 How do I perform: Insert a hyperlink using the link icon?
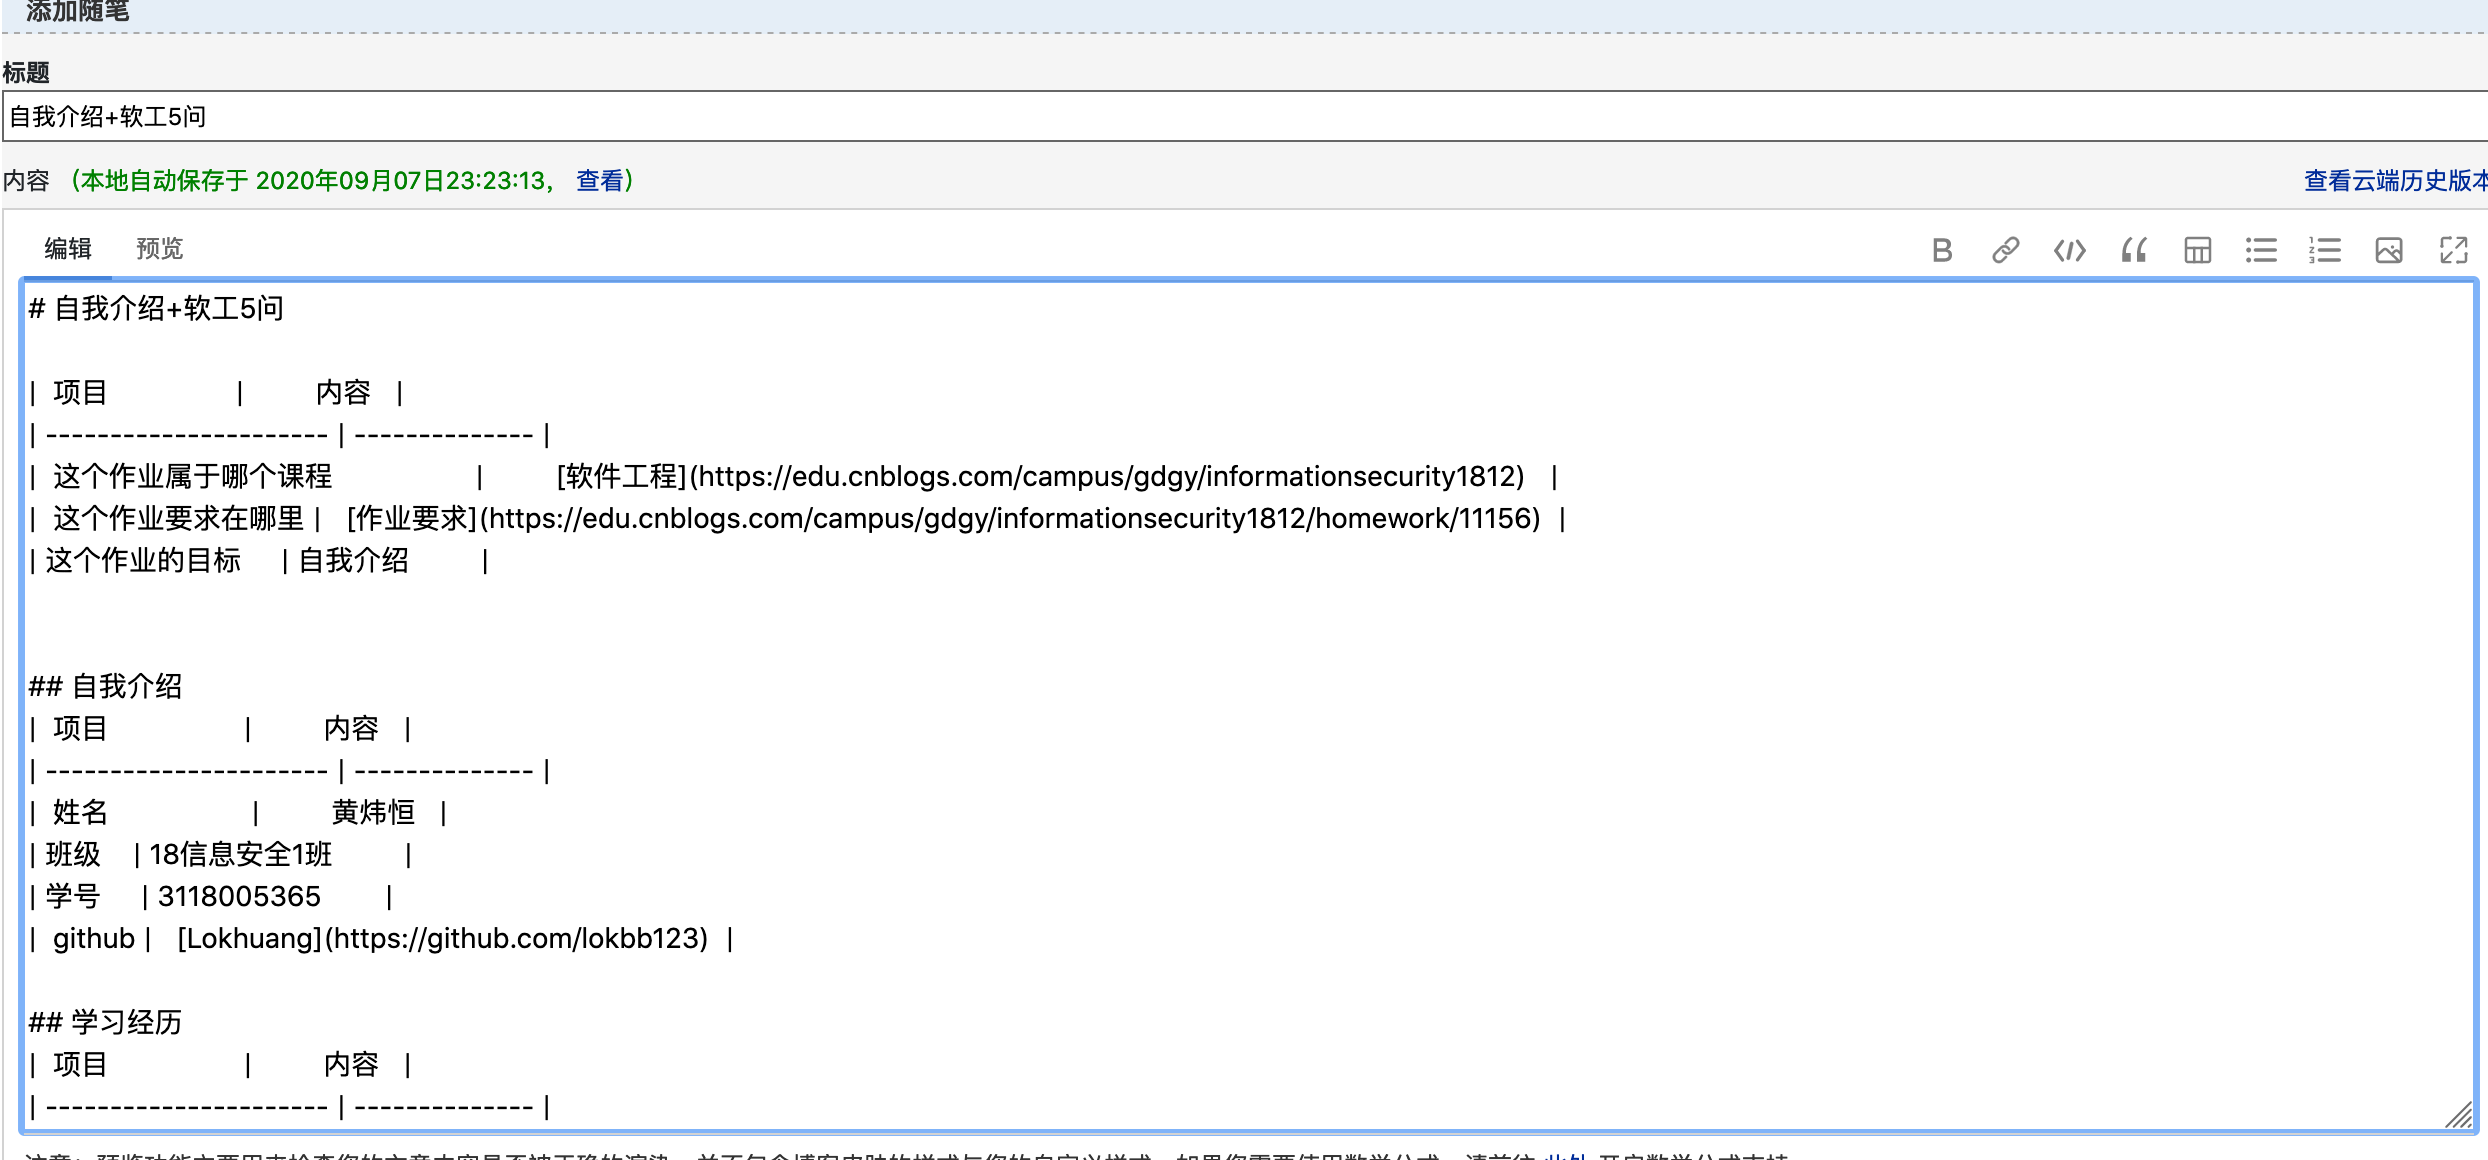coord(2005,250)
